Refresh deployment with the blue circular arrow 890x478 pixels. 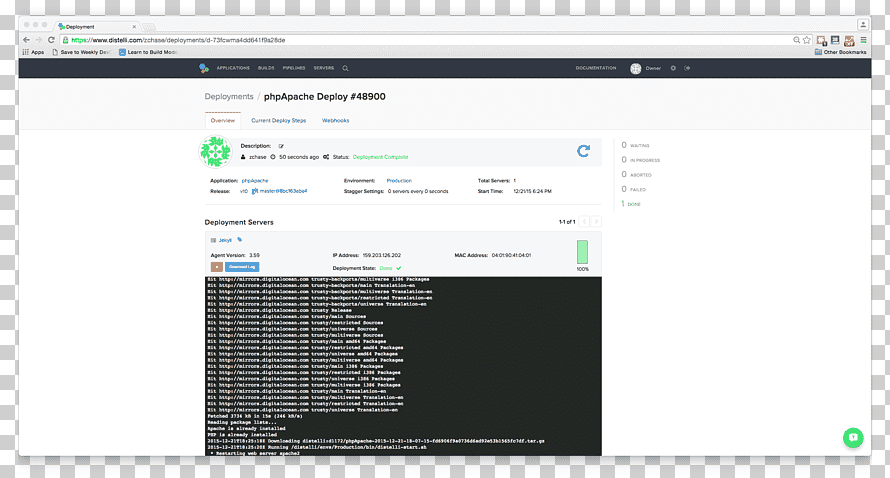pyautogui.click(x=583, y=151)
